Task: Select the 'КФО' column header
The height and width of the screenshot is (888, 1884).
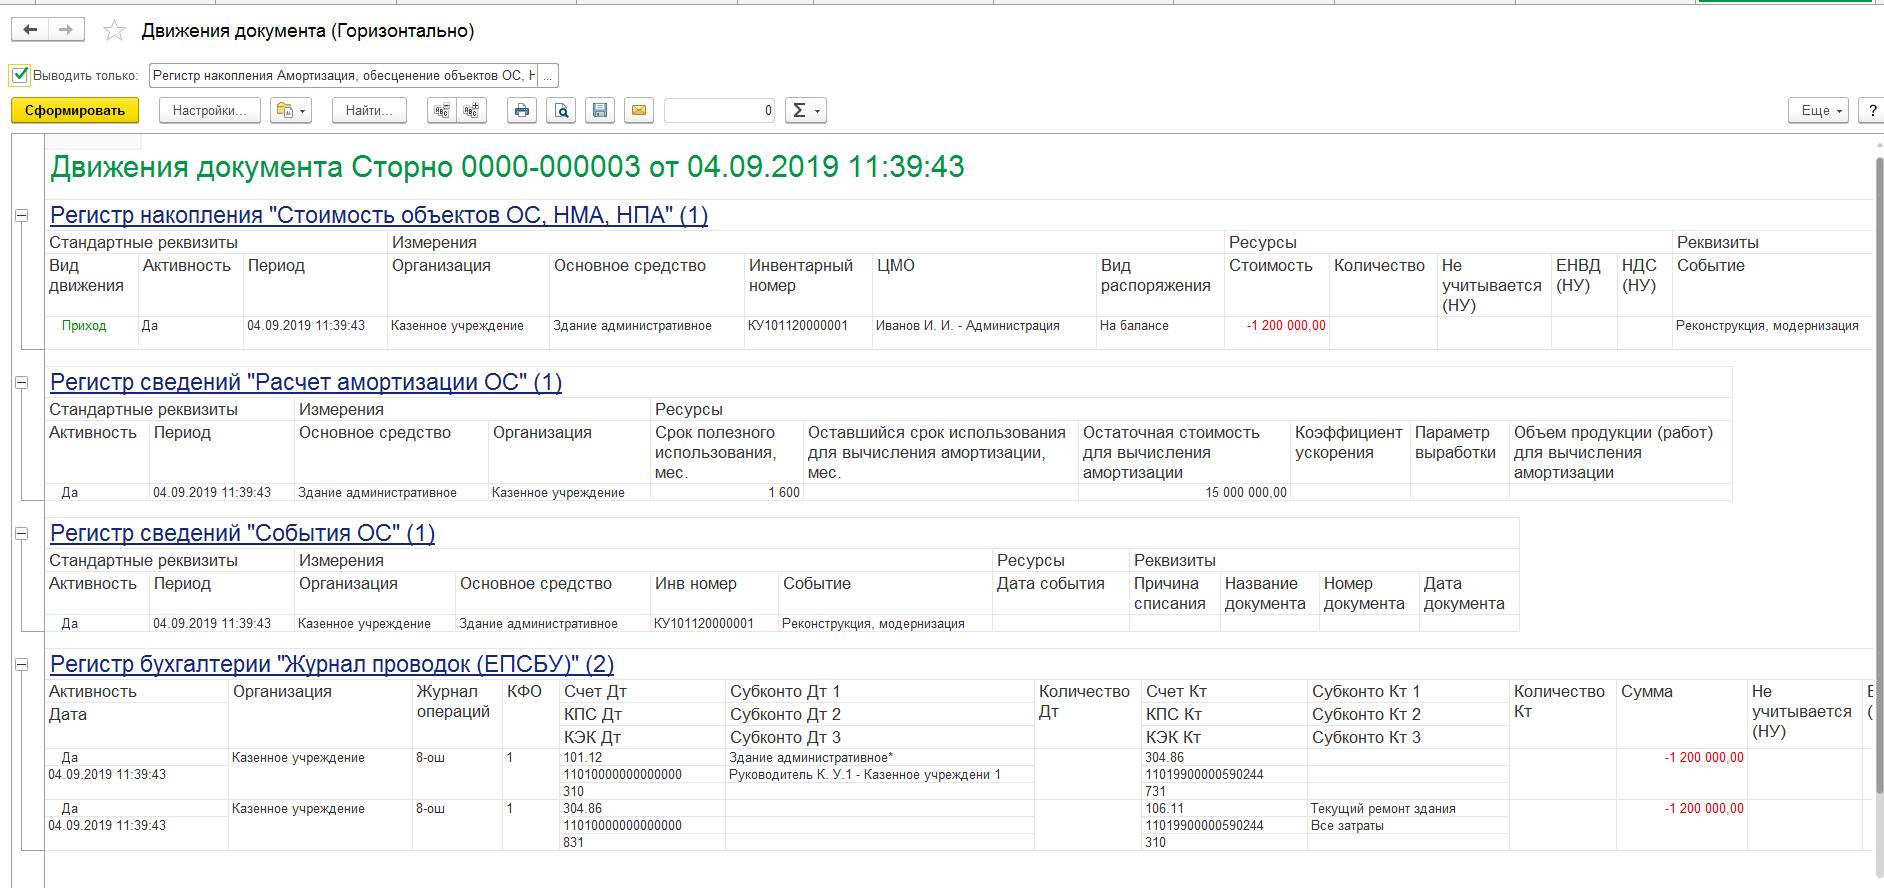Action: [x=524, y=692]
